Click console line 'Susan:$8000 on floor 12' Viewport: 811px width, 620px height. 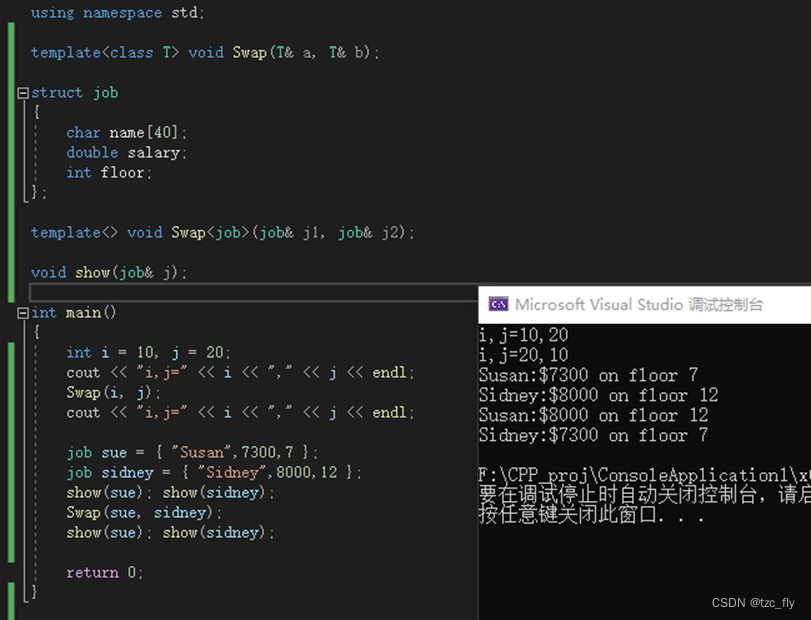click(593, 415)
